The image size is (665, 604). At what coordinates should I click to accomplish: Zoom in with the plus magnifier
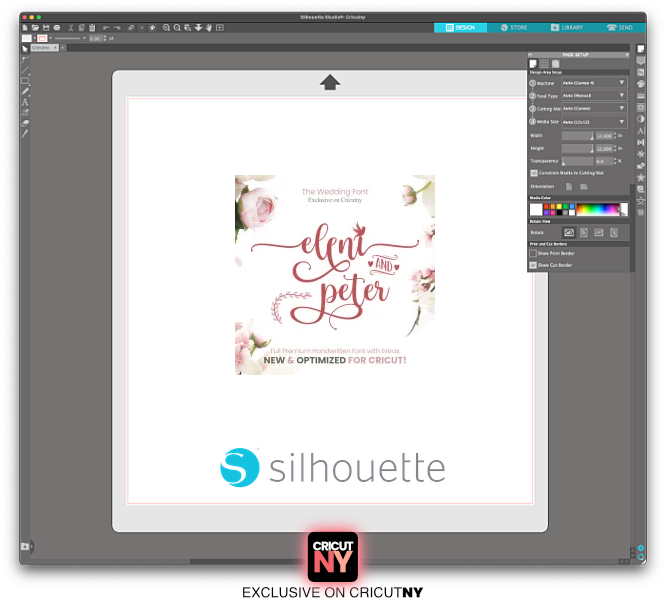(166, 28)
